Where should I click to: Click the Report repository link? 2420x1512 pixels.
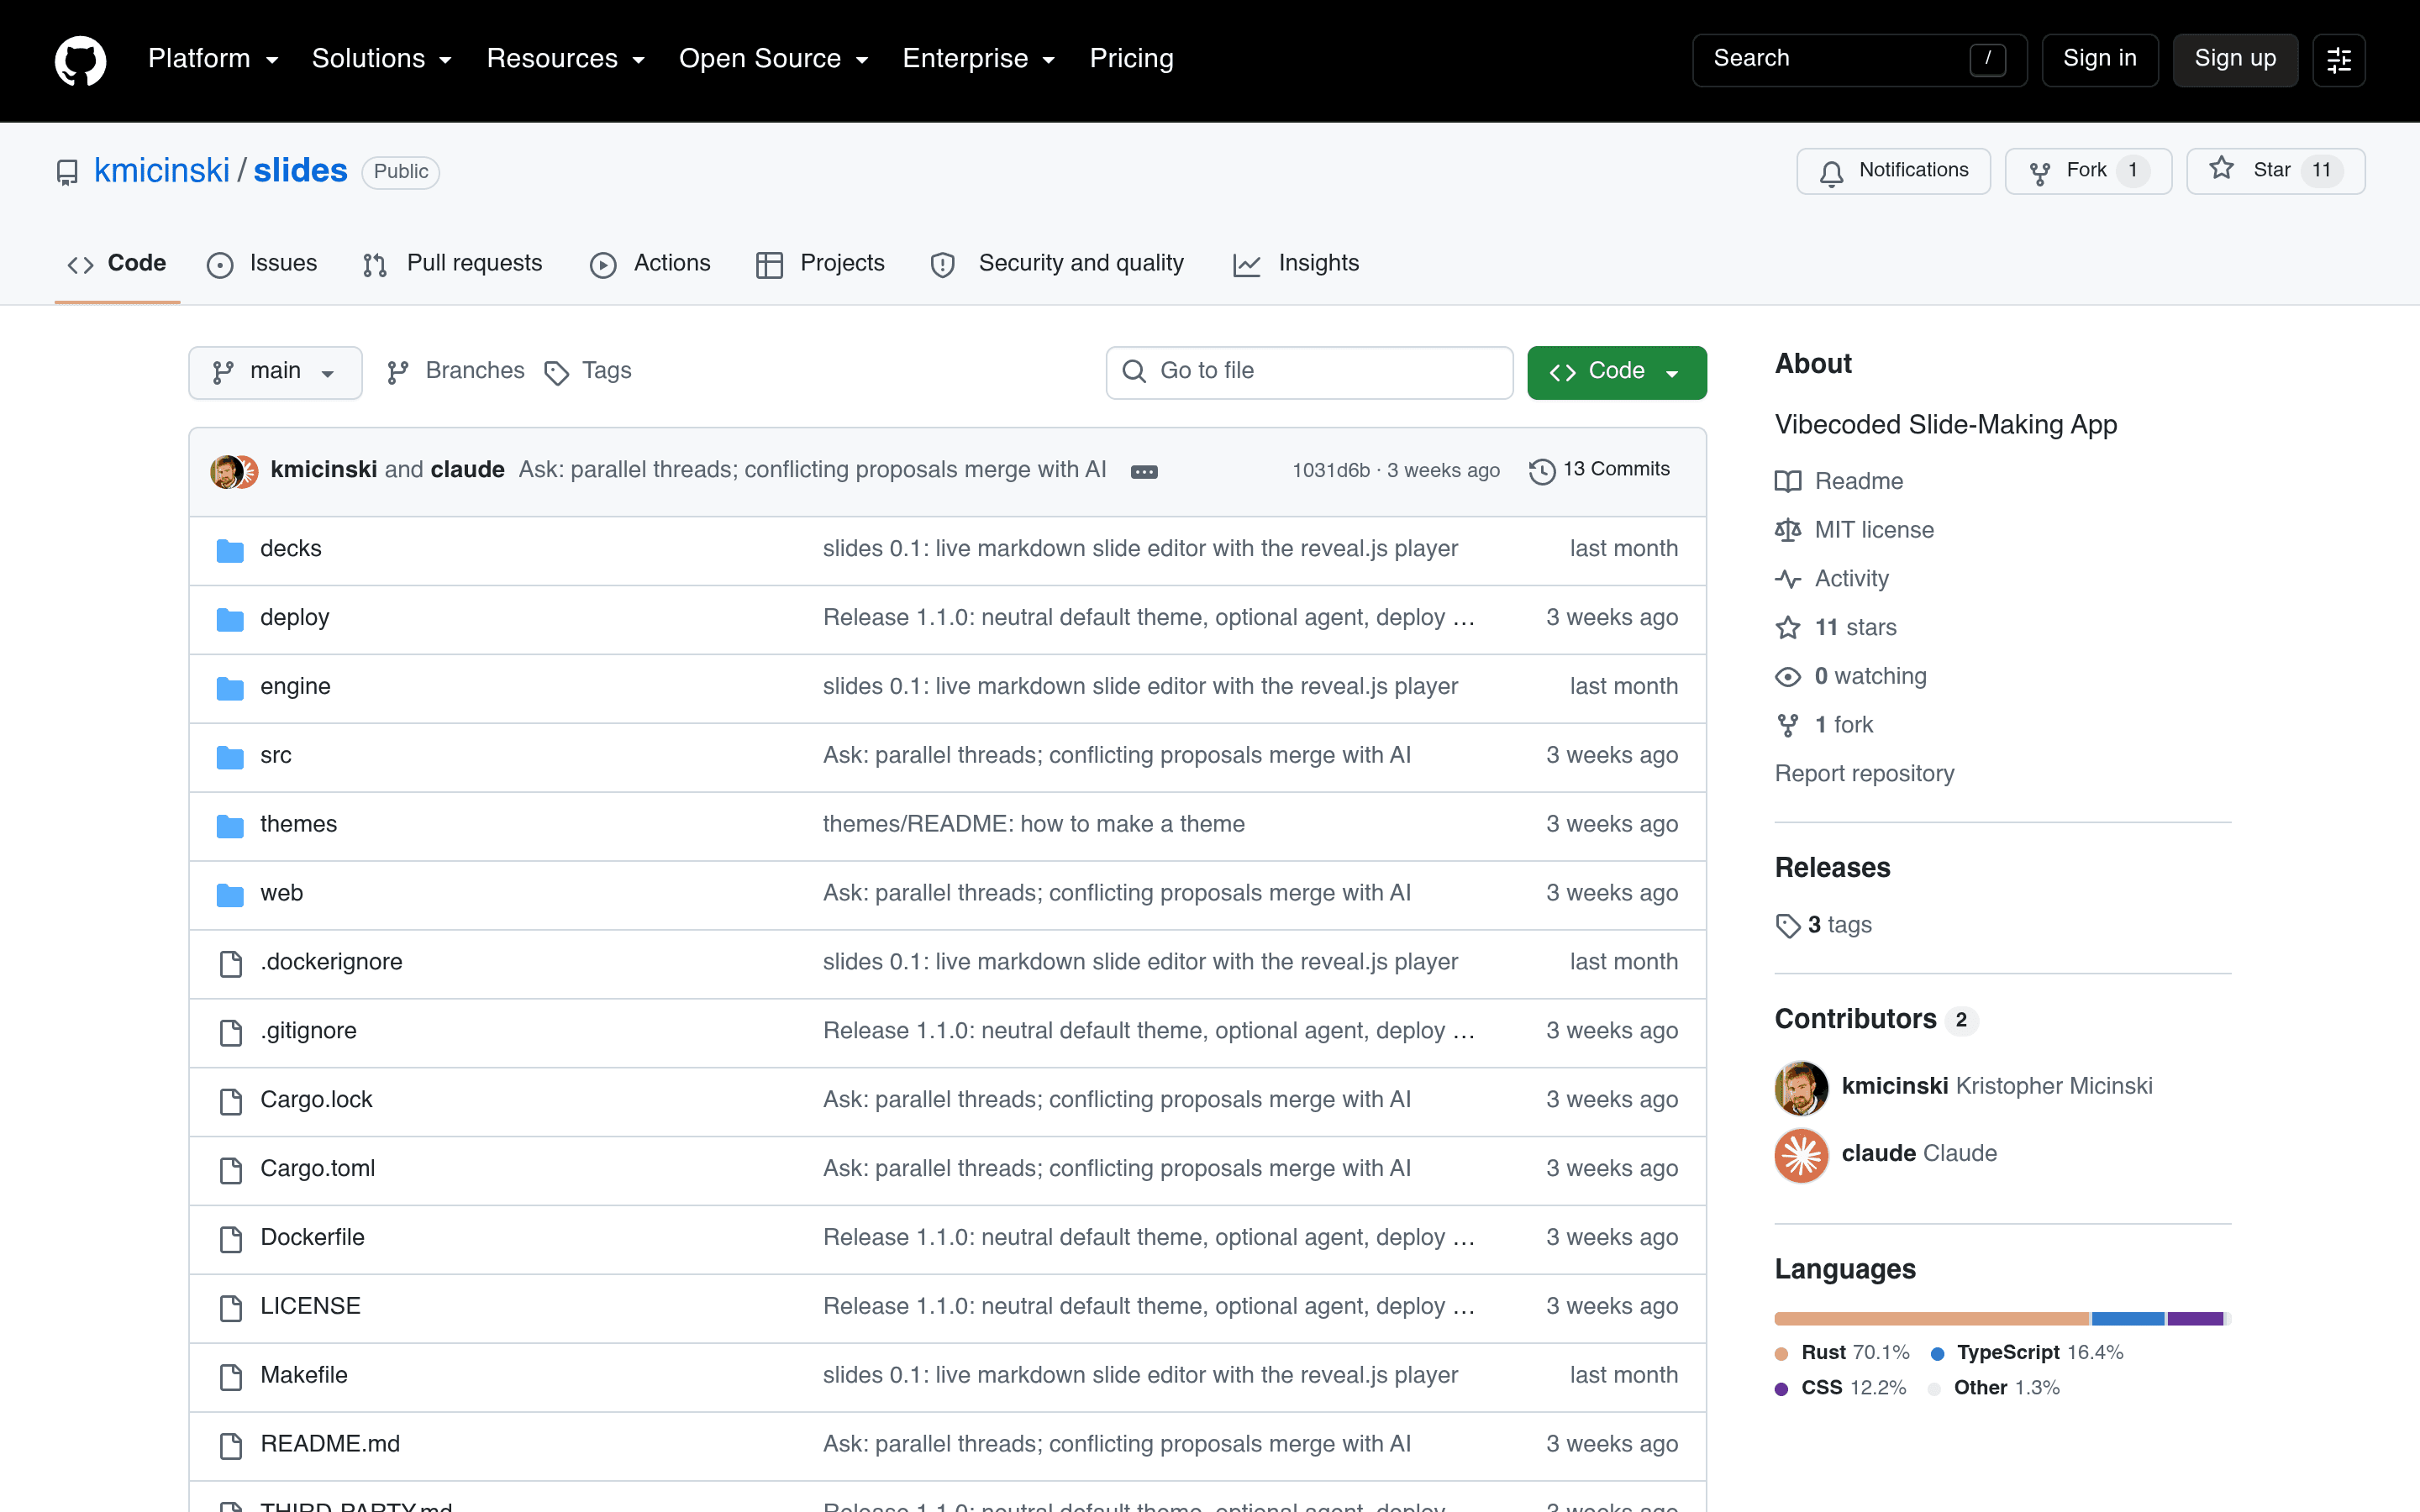coord(1864,774)
